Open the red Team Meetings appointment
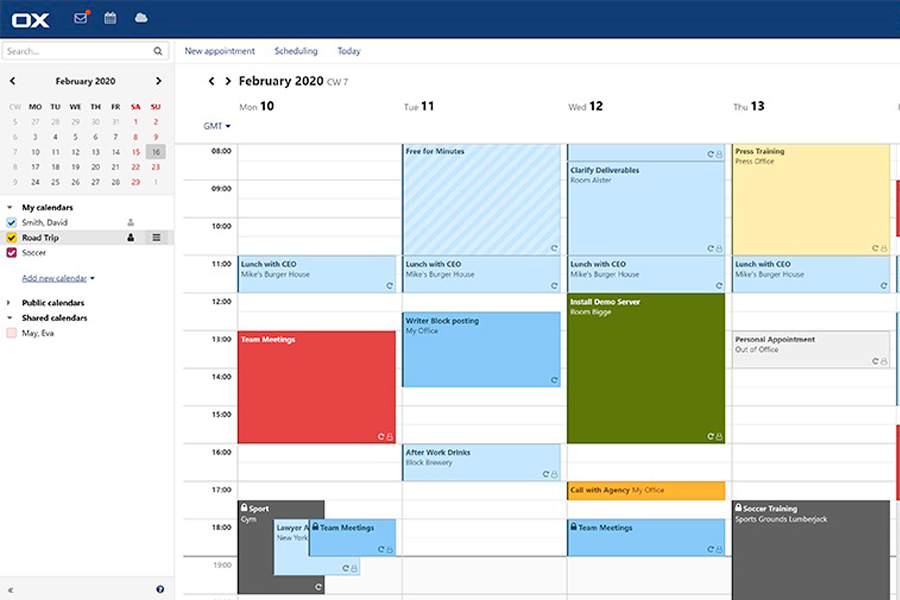Image resolution: width=900 pixels, height=600 pixels. (316, 387)
